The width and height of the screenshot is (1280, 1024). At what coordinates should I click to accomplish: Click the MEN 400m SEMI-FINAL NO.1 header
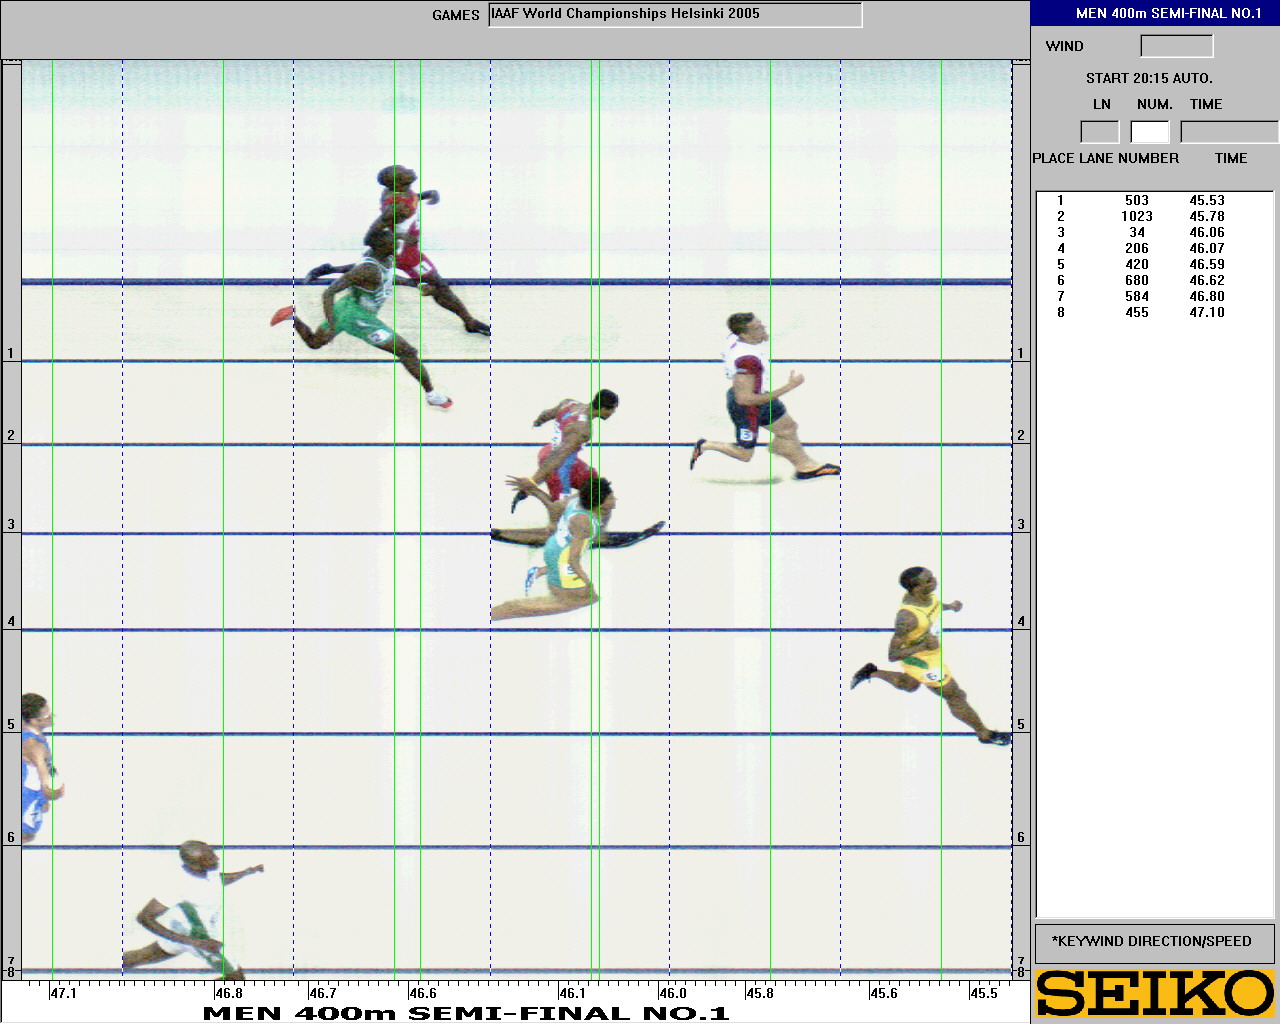tap(1155, 13)
